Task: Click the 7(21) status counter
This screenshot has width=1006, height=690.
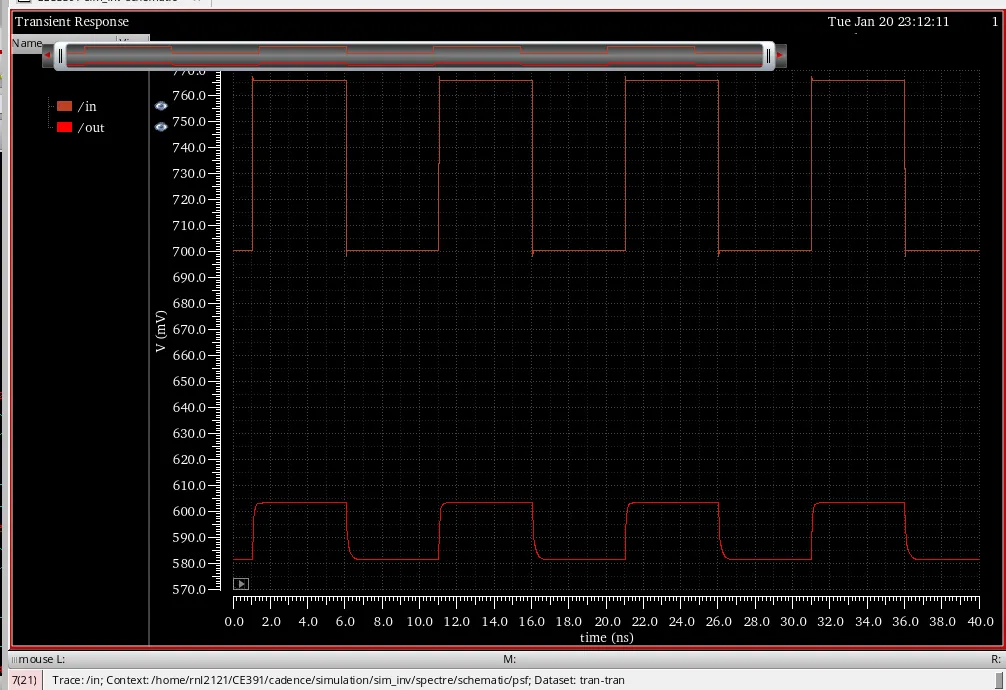Action: 24,680
